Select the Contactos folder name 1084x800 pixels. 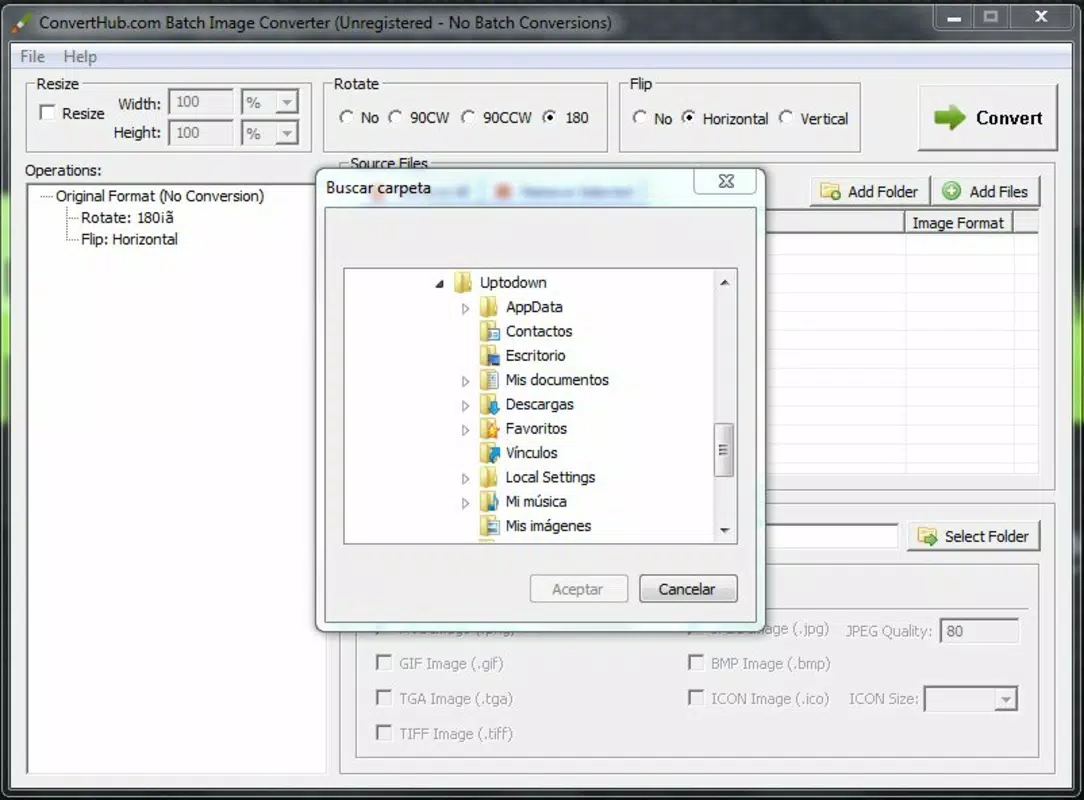click(x=539, y=331)
